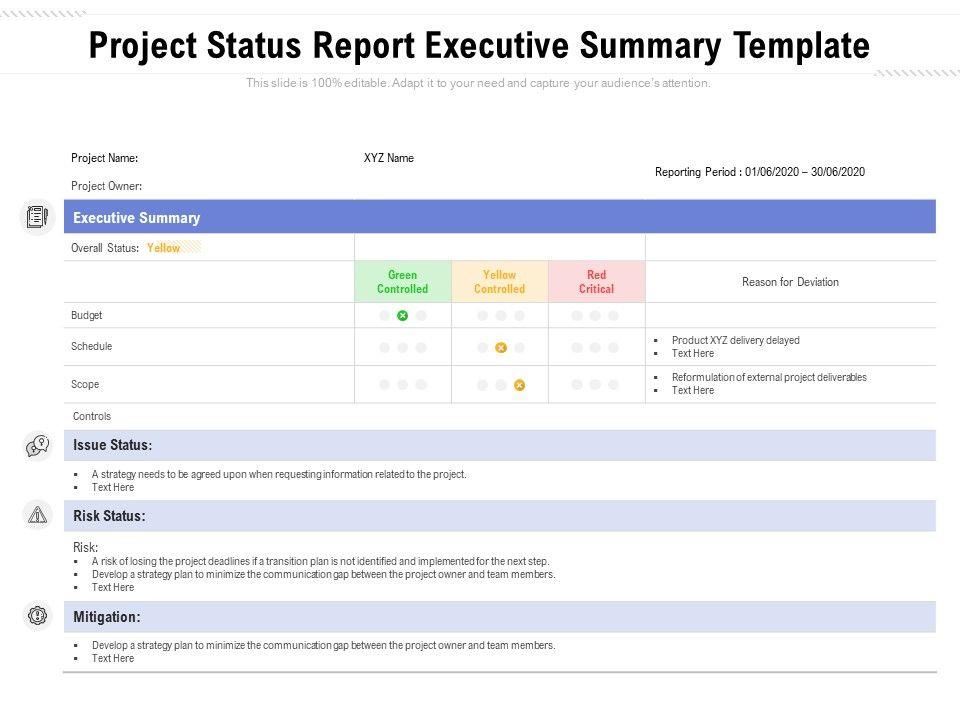This screenshot has width=960, height=720.
Task: Click the Green Controlled column header
Action: coord(402,282)
